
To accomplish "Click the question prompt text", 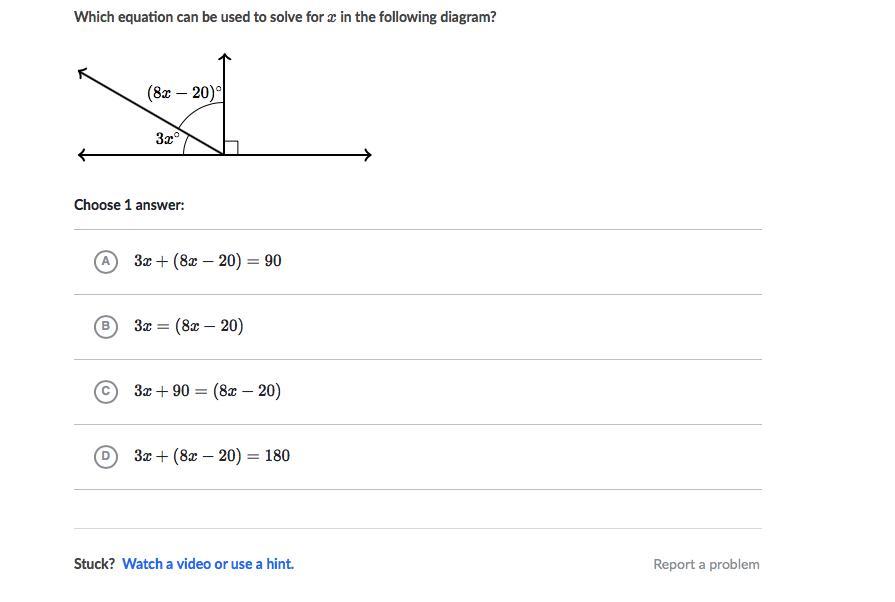I will point(285,17).
